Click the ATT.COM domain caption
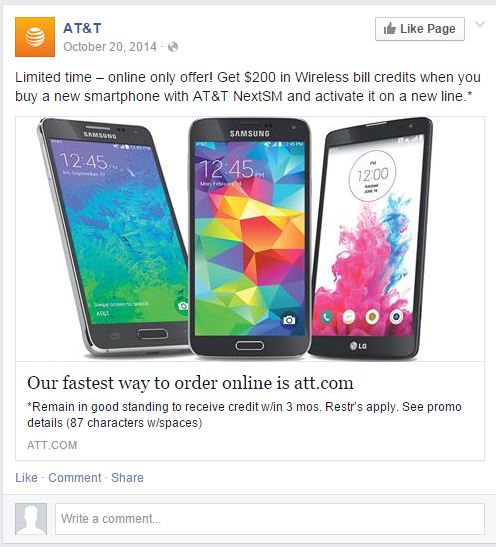496x547 pixels. click(52, 445)
